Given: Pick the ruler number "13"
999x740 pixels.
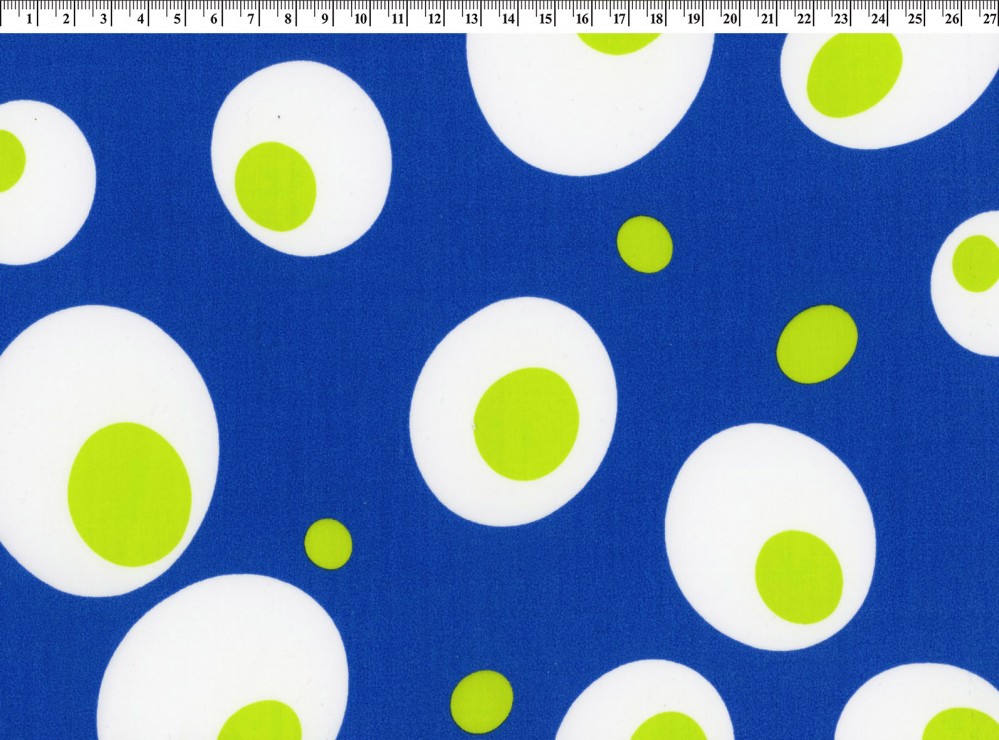Looking at the screenshot, I should tap(471, 19).
